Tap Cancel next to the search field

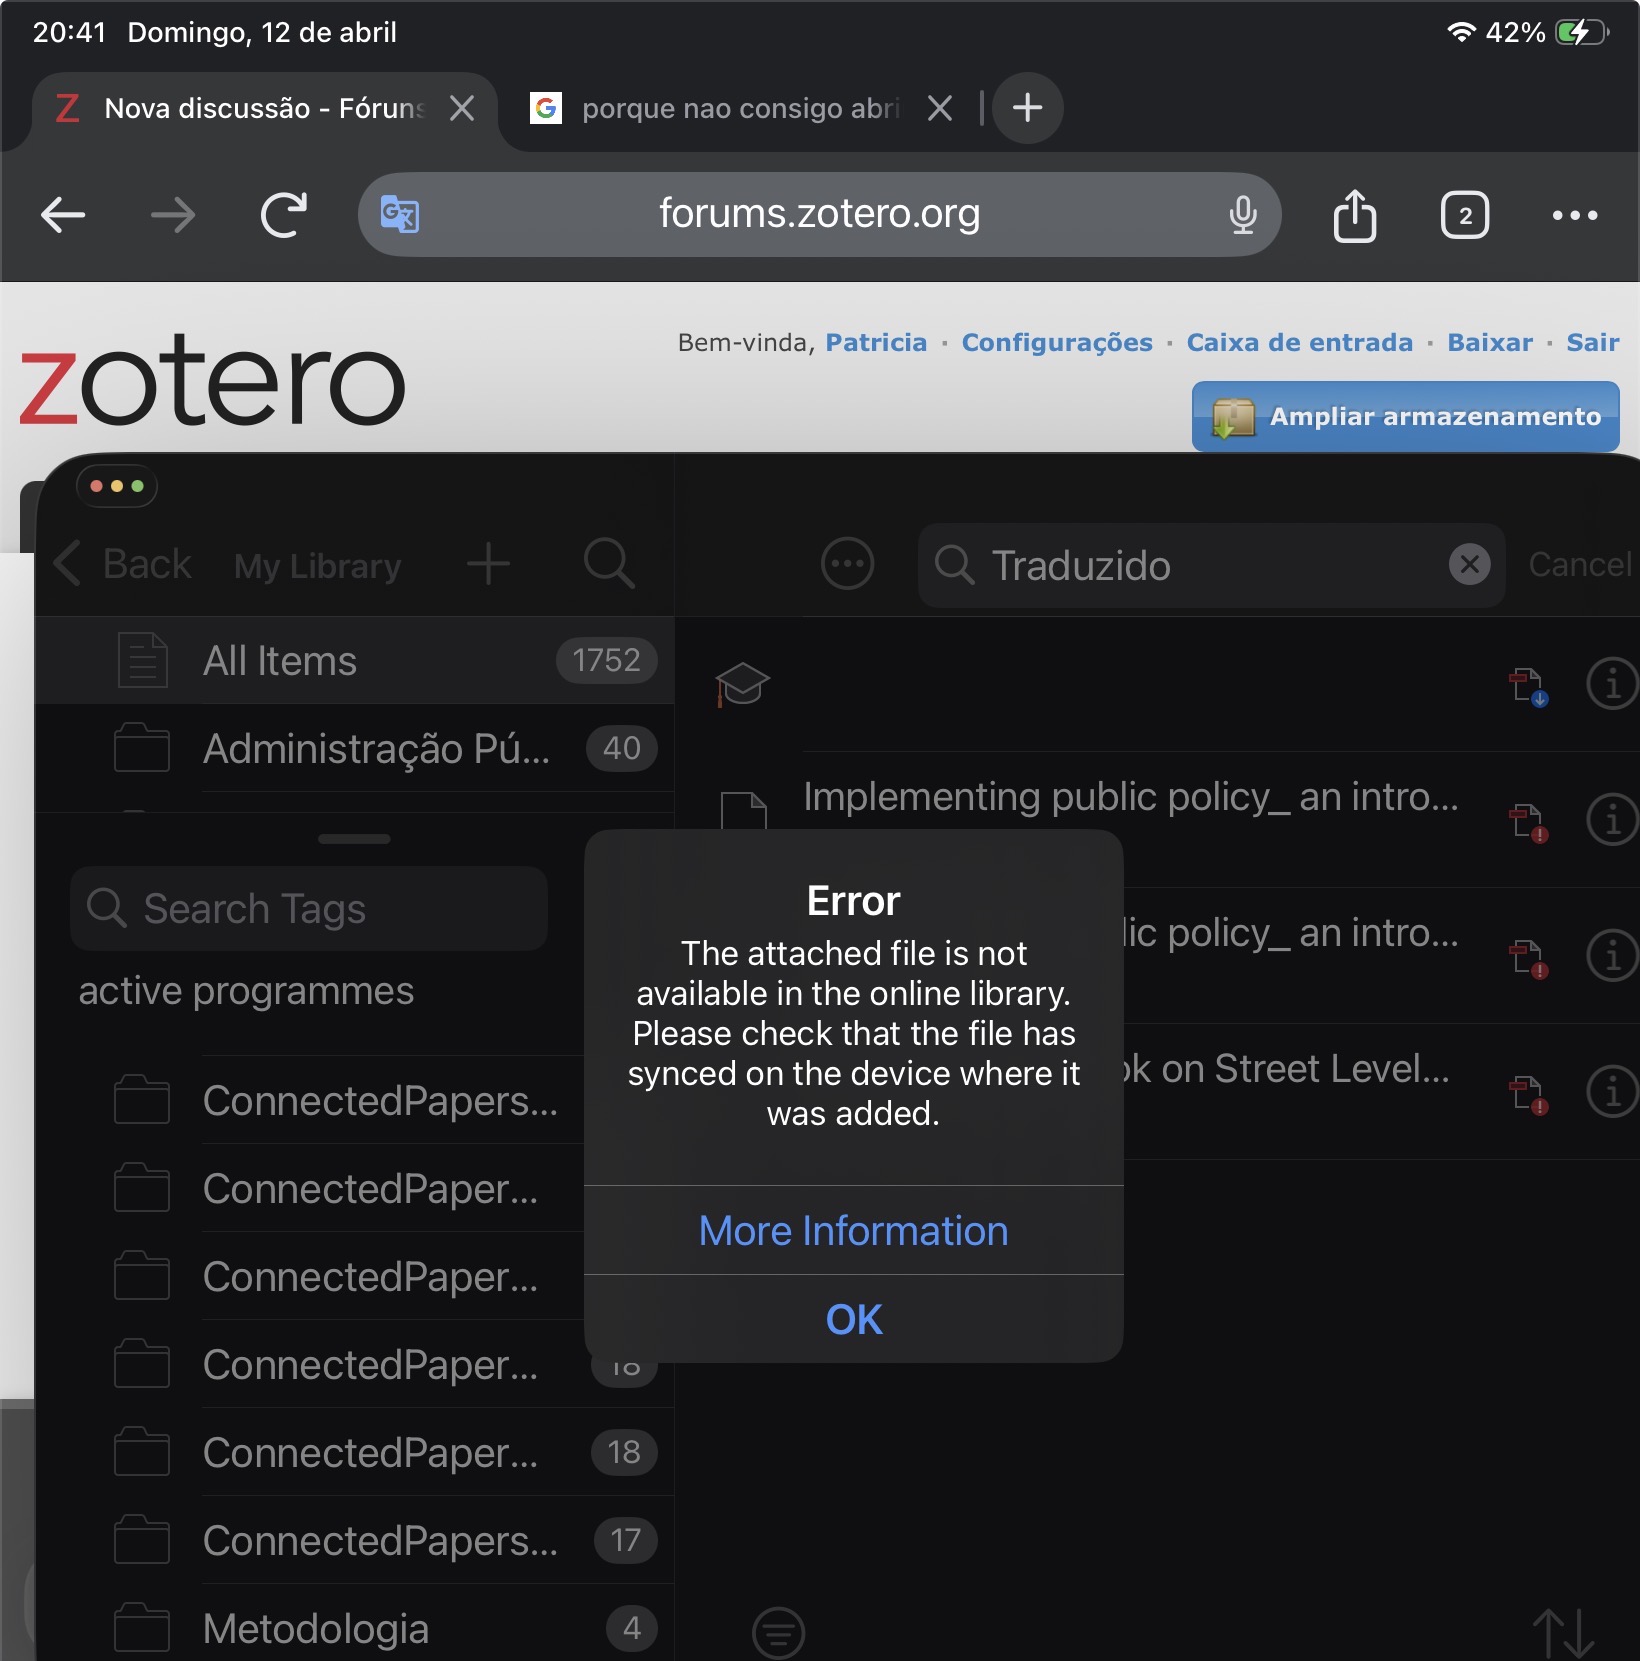point(1579,565)
